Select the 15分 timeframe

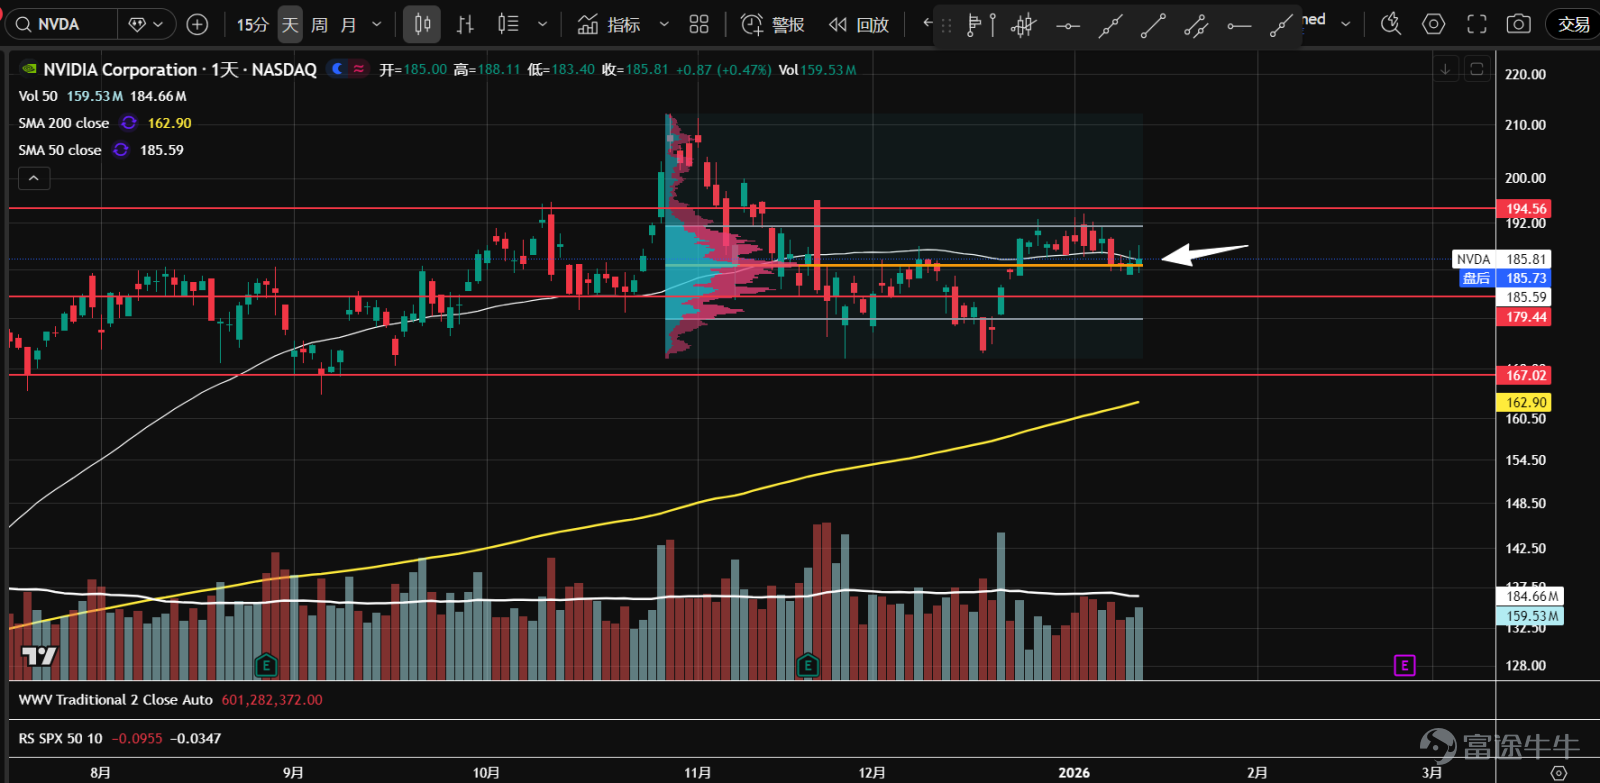(253, 24)
